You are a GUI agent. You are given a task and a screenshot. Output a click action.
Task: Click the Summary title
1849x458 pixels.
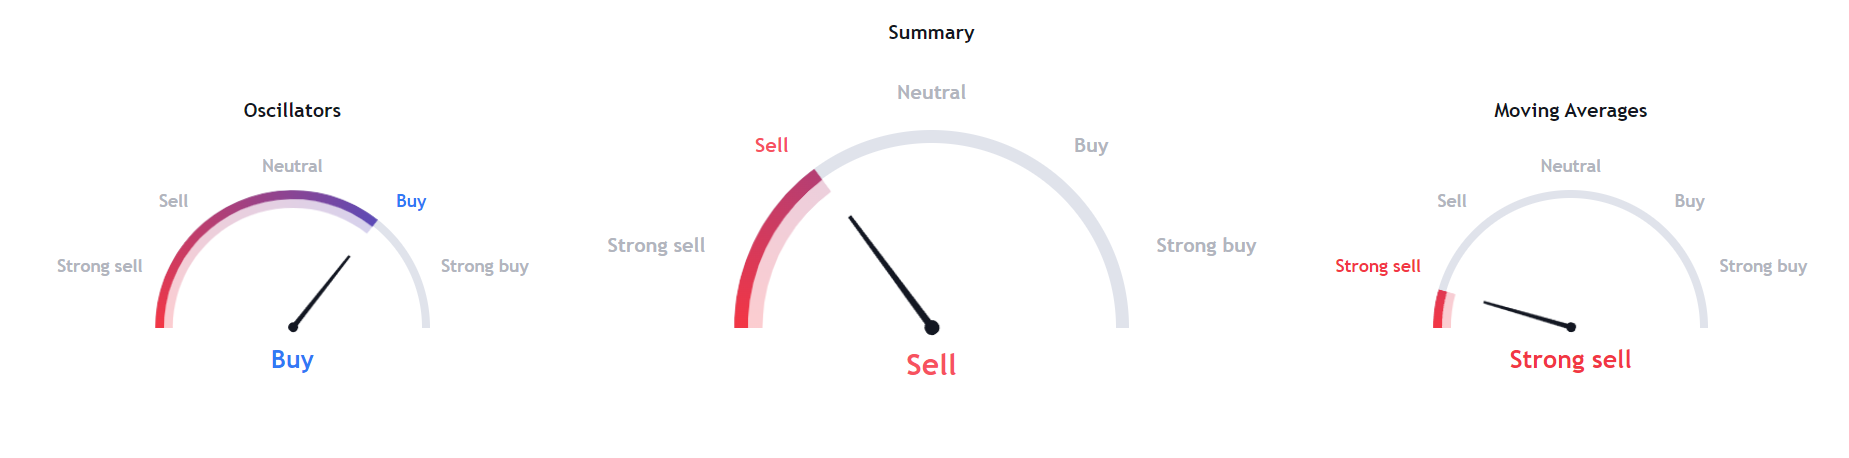931,32
